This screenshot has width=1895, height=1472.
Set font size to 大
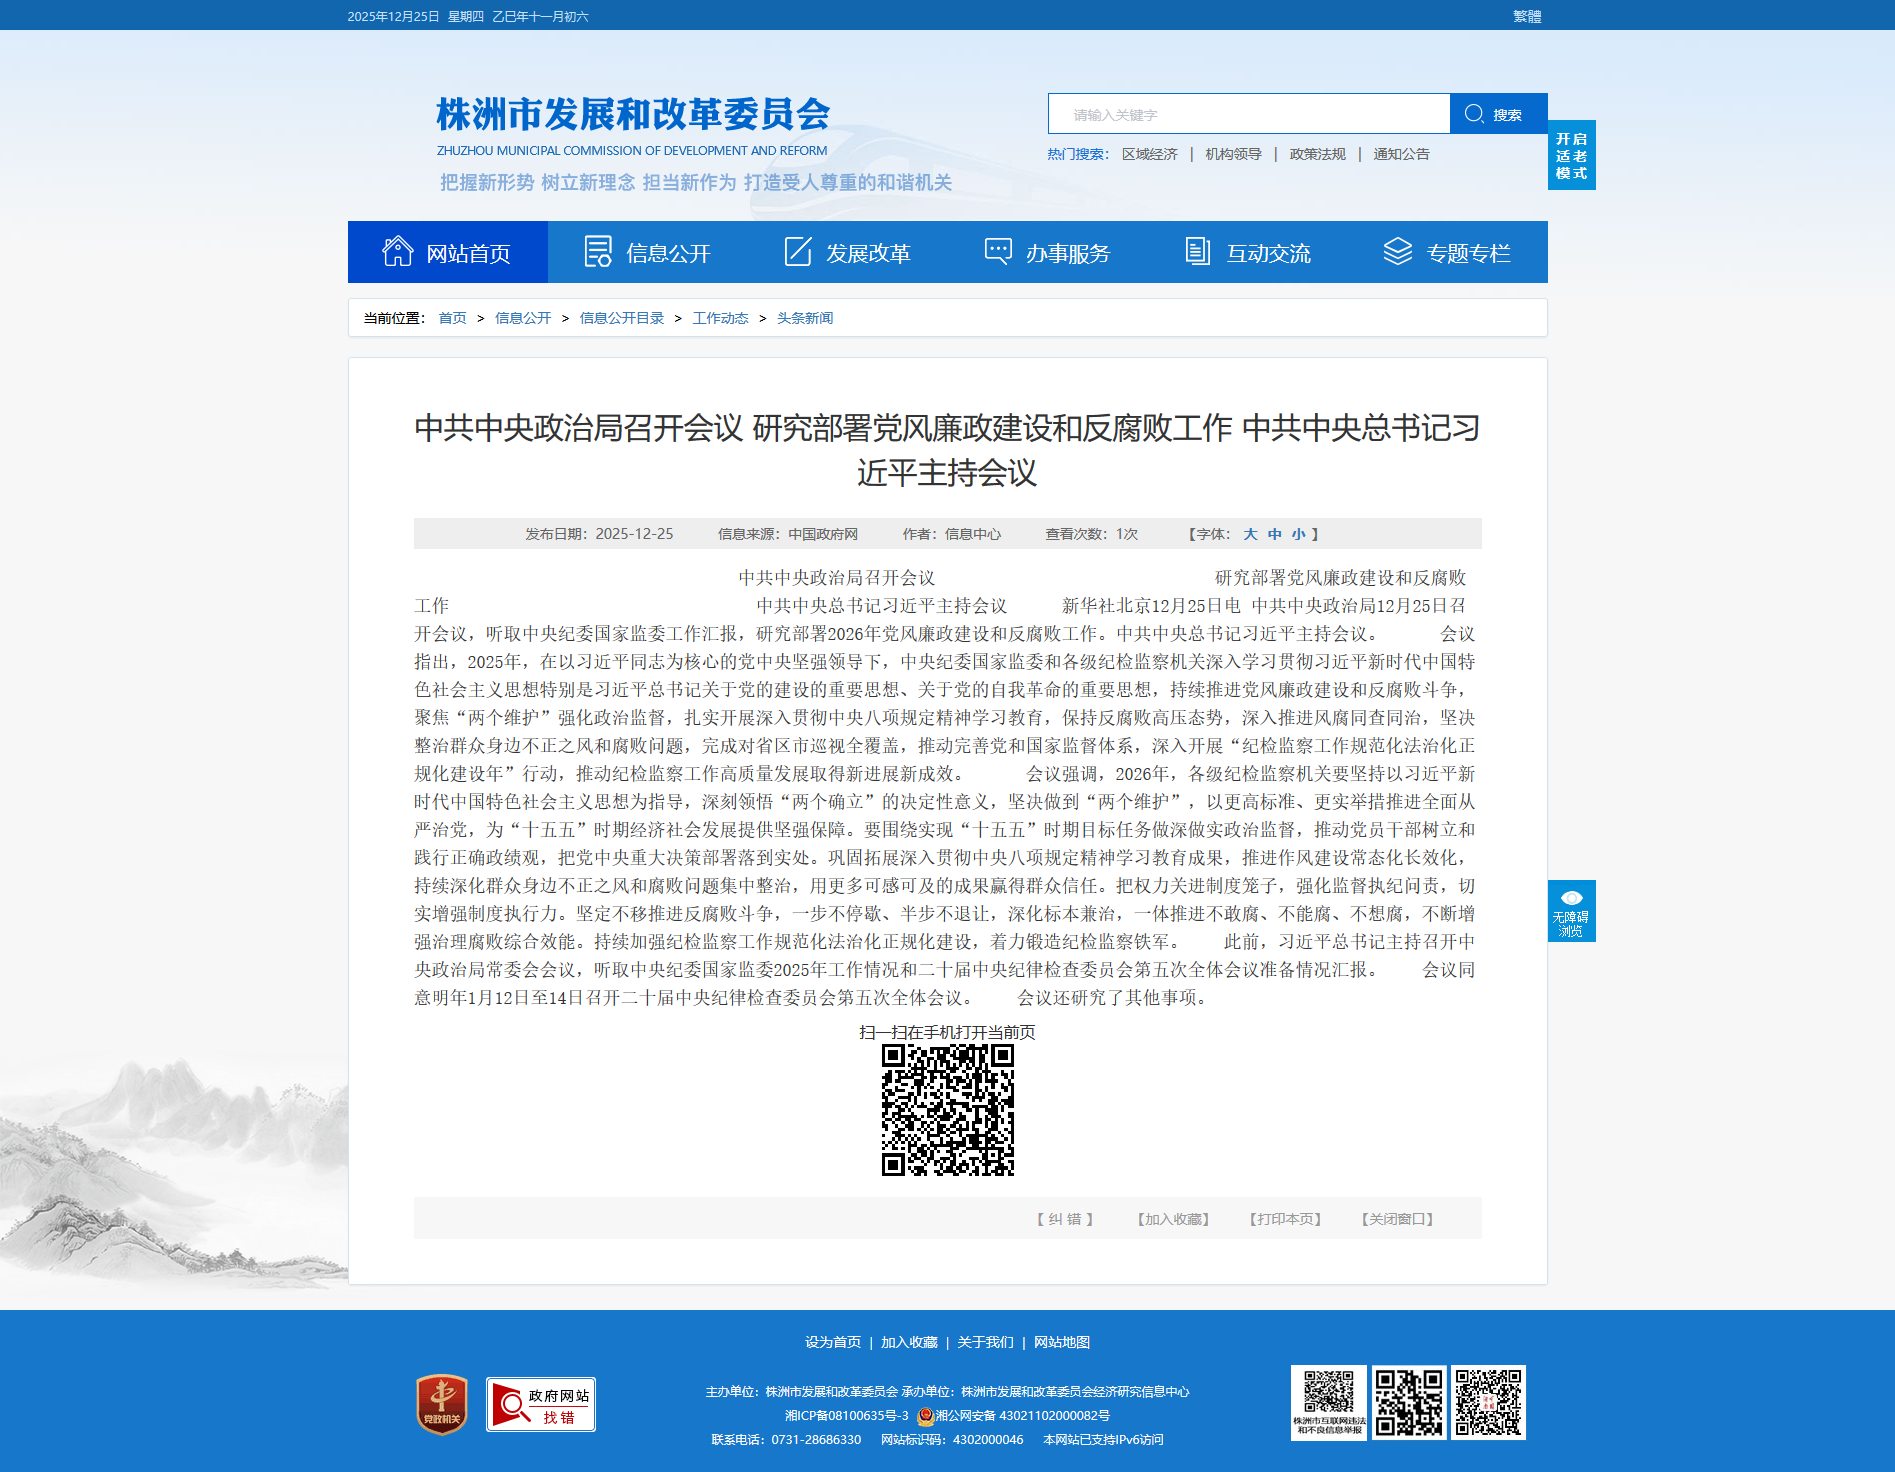[x=1250, y=534]
